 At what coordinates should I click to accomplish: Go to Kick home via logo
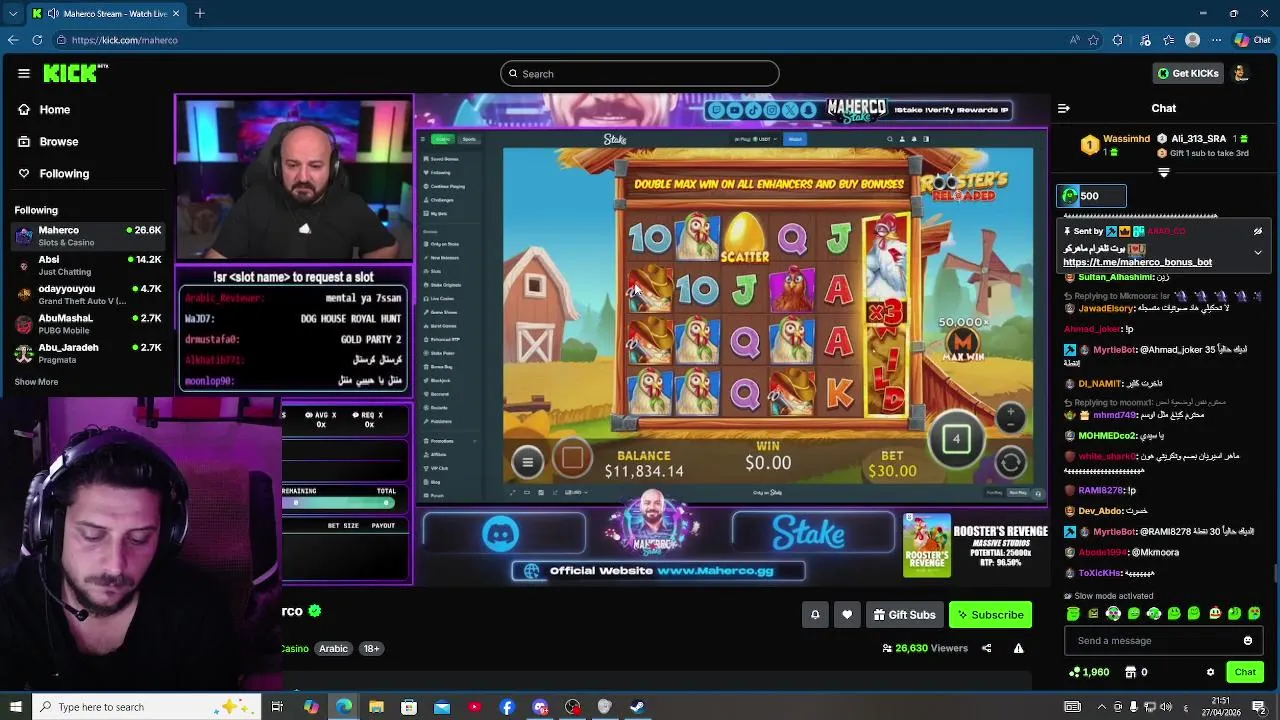tap(76, 73)
